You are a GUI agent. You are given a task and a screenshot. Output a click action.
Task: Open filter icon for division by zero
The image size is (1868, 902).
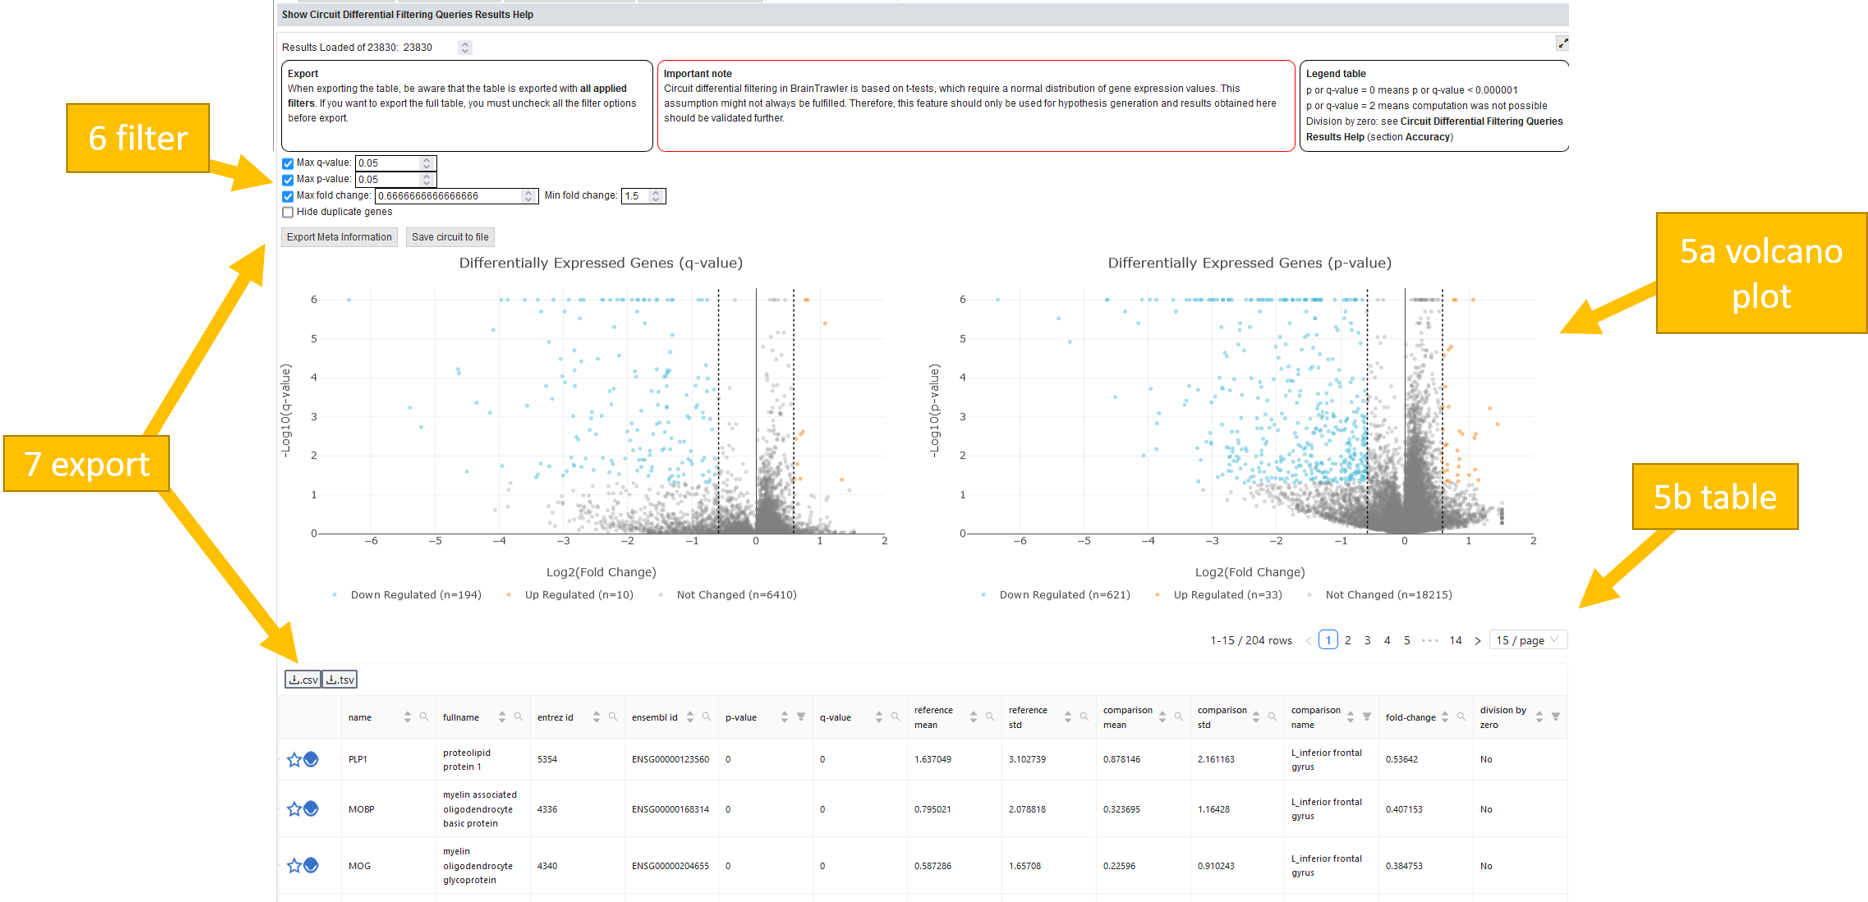click(1556, 717)
